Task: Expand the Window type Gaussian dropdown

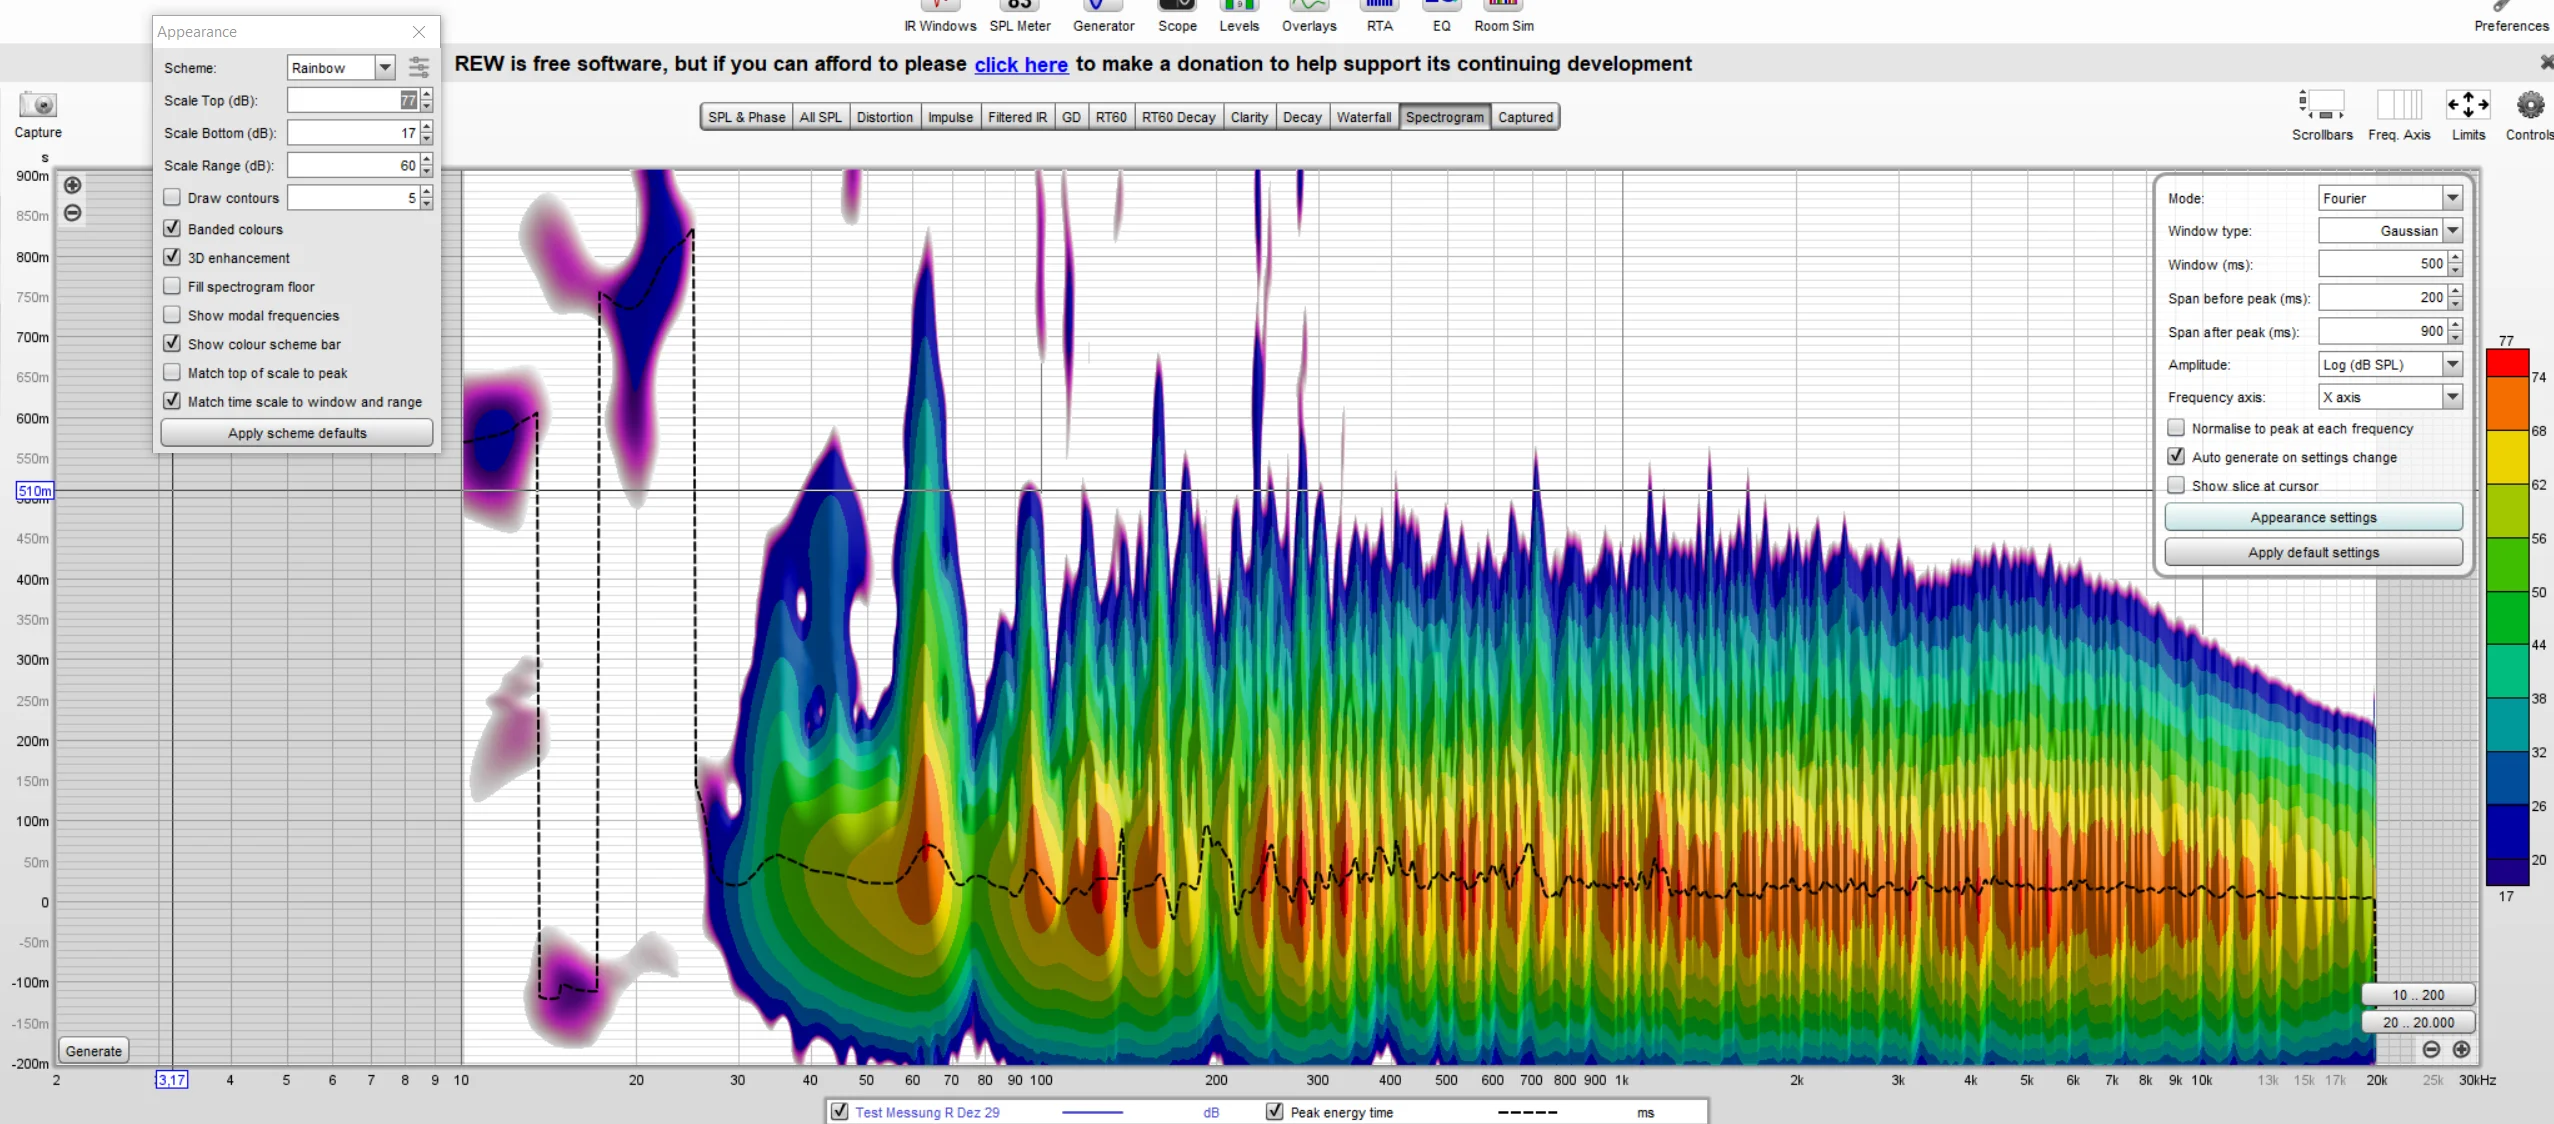Action: pyautogui.click(x=2452, y=231)
